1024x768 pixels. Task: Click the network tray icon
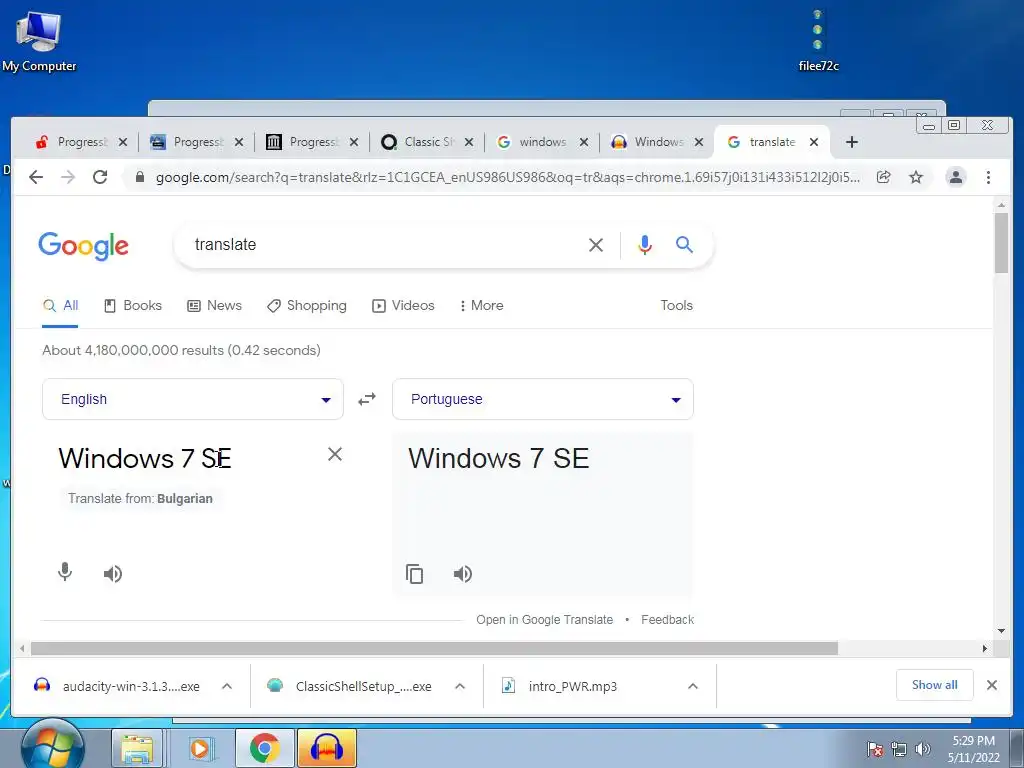pyautogui.click(x=899, y=749)
